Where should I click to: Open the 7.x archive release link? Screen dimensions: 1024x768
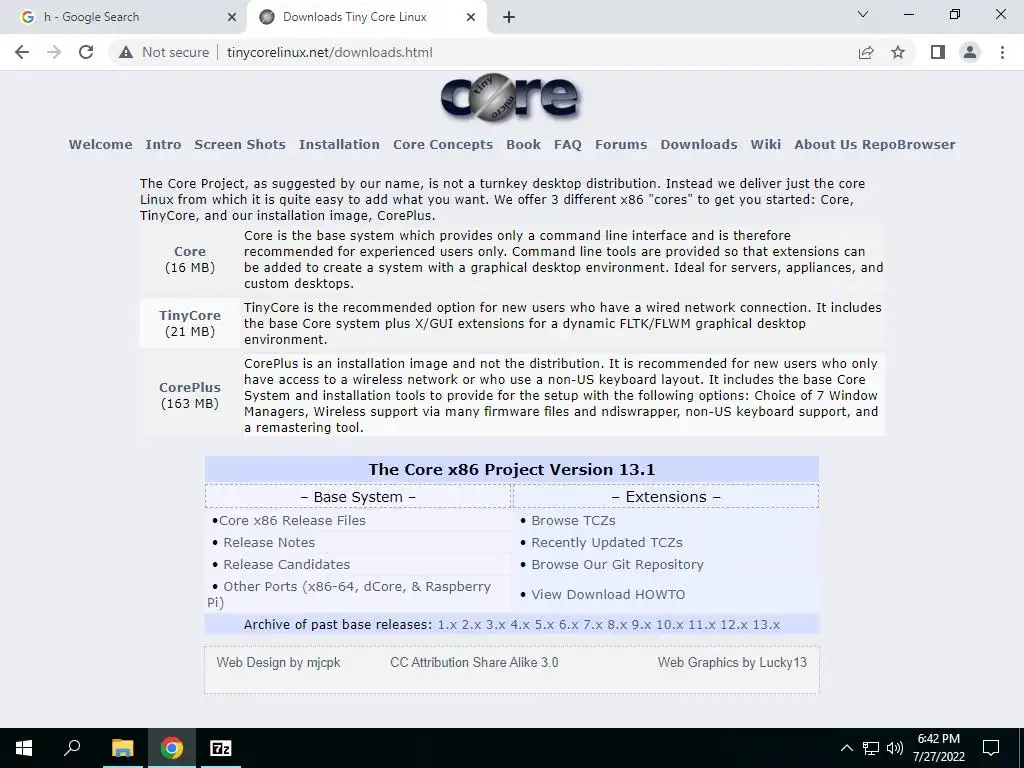click(x=593, y=624)
